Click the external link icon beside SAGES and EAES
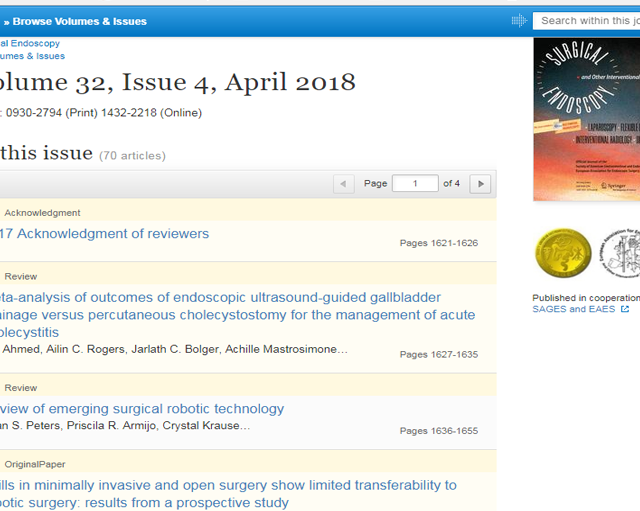This screenshot has height=511, width=640. (x=625, y=310)
